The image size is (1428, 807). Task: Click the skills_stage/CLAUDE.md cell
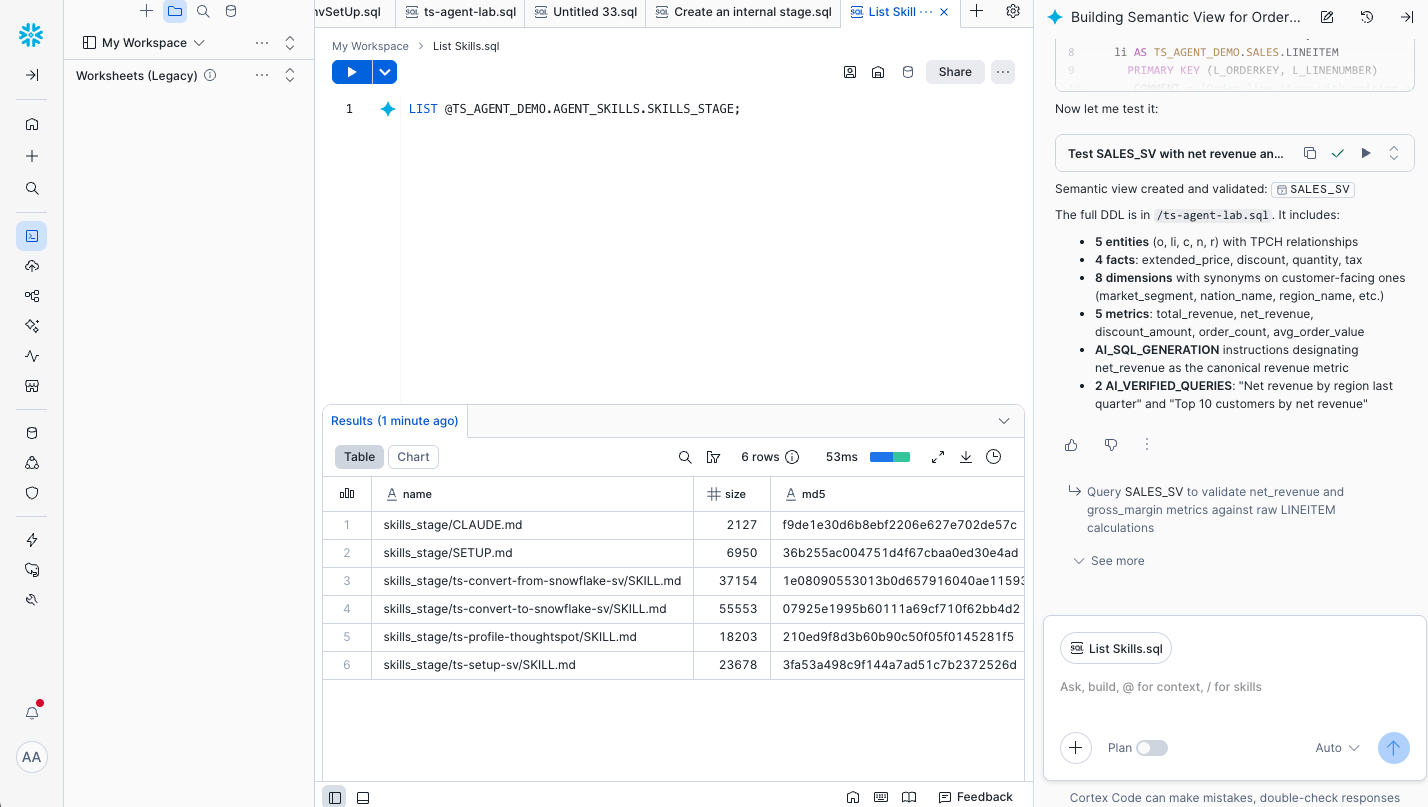tap(532, 524)
